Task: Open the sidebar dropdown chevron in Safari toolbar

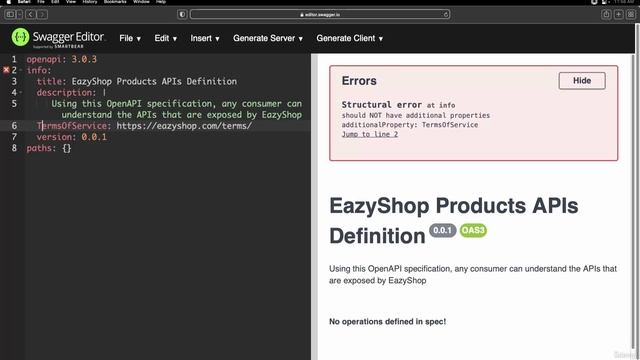Action: click(20, 15)
